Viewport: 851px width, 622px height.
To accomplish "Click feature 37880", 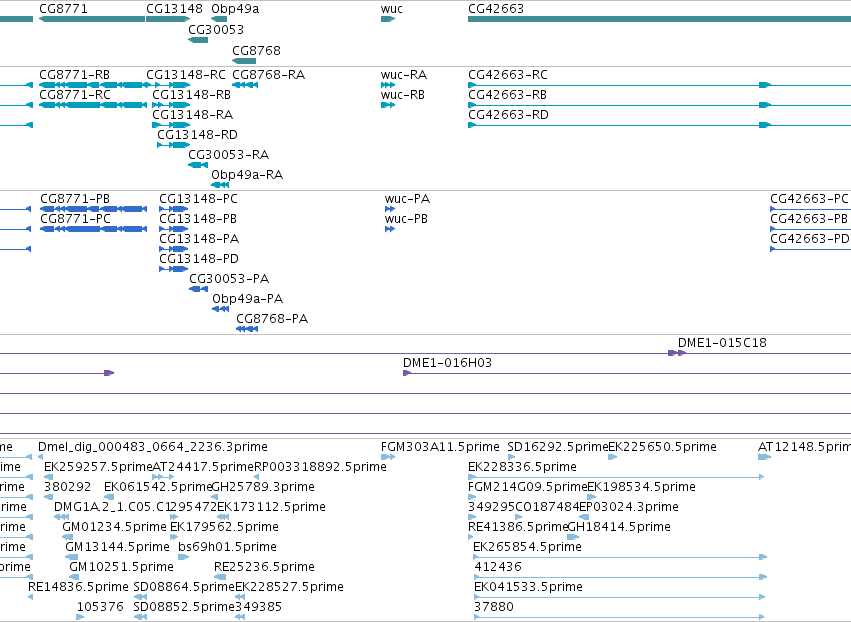I will (x=494, y=607).
